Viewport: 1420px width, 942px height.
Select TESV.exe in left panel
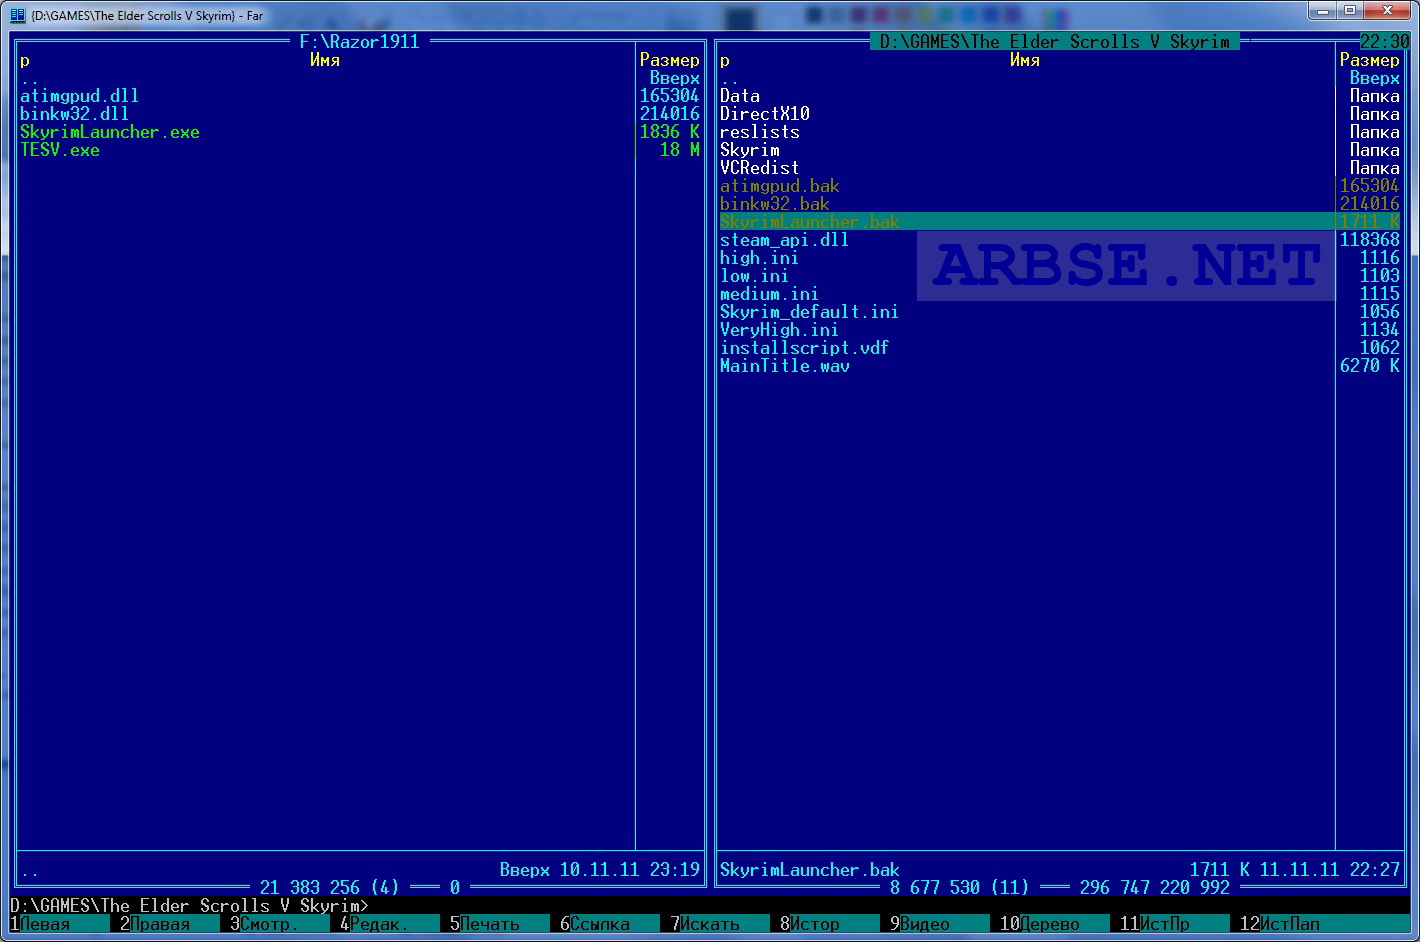(x=60, y=150)
